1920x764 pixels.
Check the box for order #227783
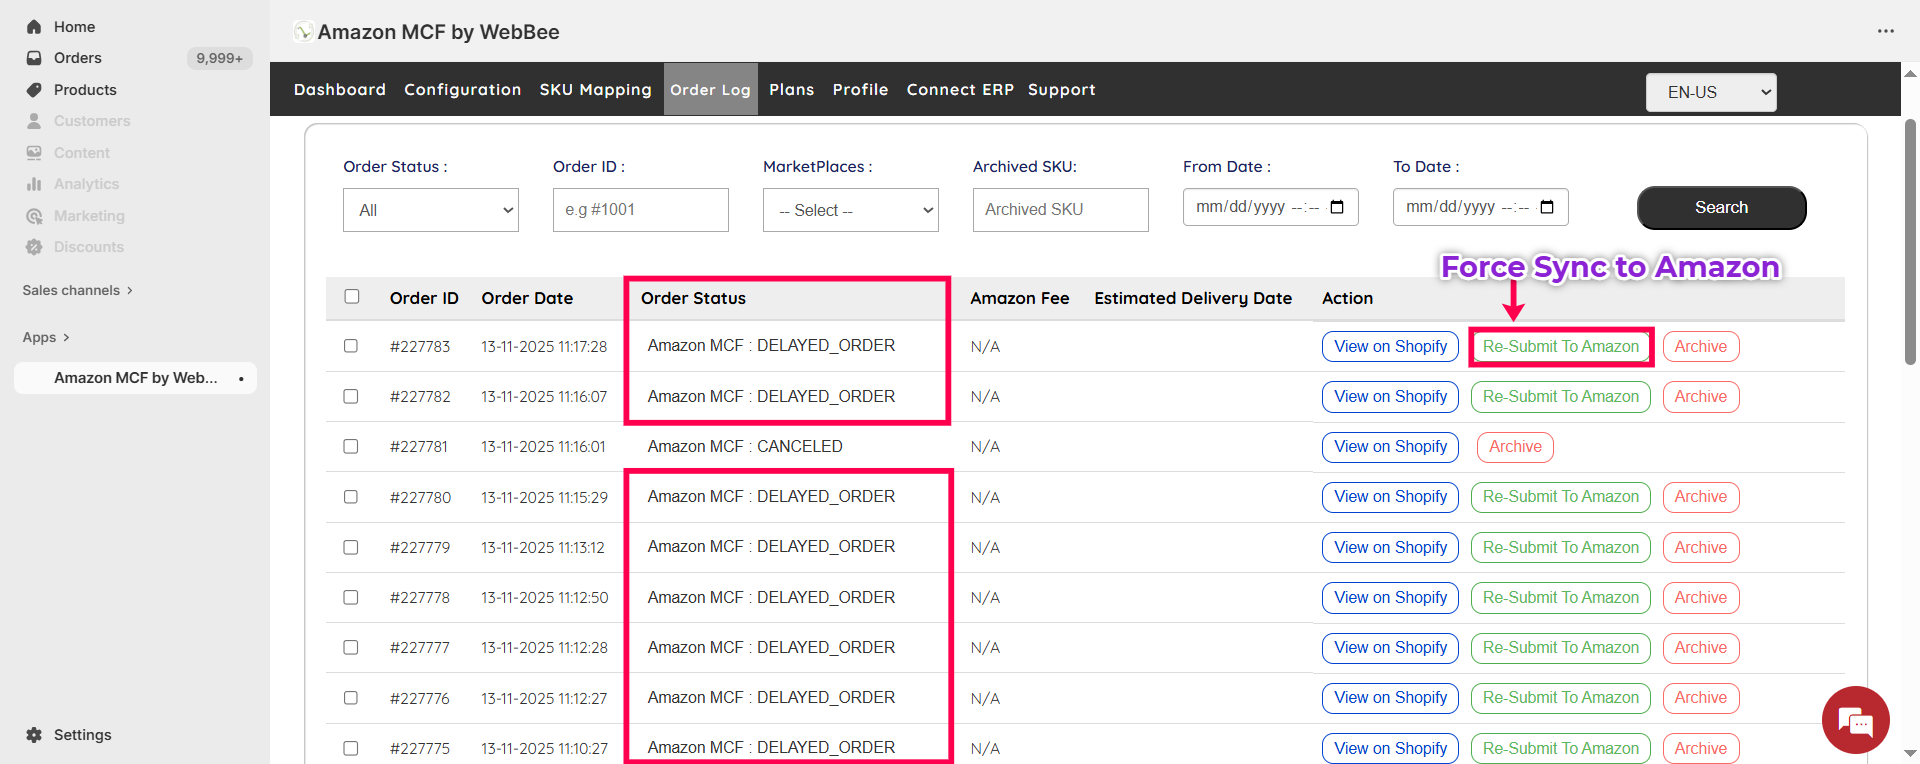pyautogui.click(x=351, y=346)
